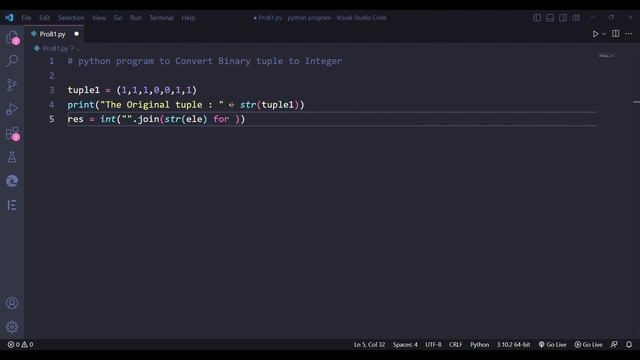640x360 pixels.
Task: Click the minimap code preview
Action: click(x=607, y=56)
